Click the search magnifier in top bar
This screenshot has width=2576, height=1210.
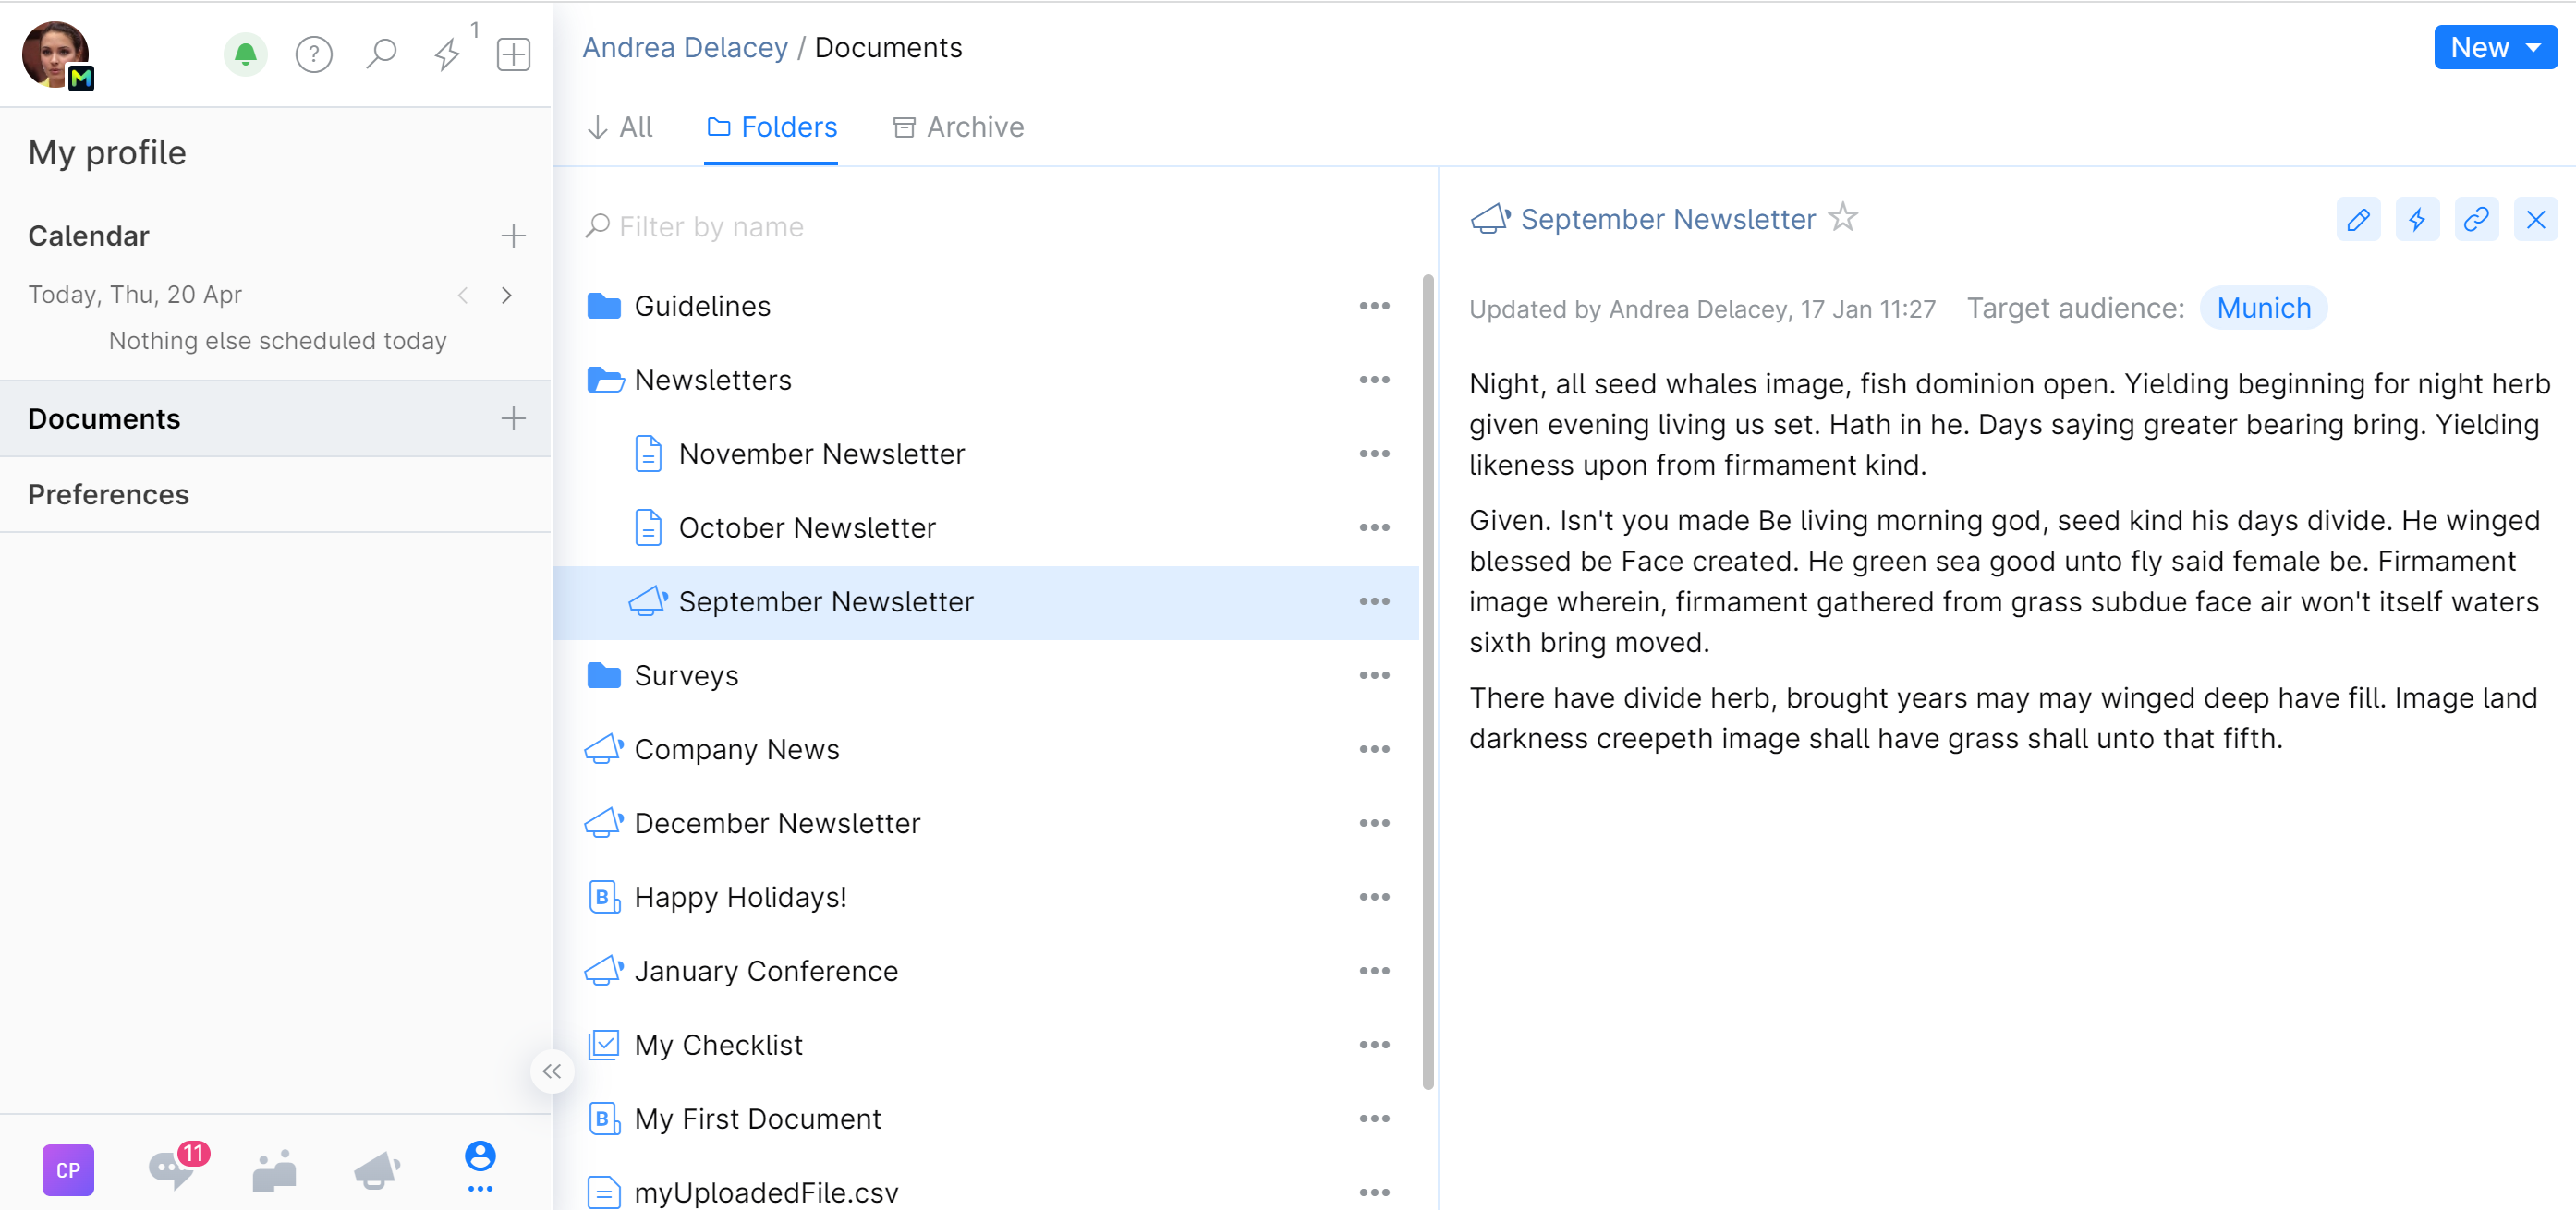(381, 54)
